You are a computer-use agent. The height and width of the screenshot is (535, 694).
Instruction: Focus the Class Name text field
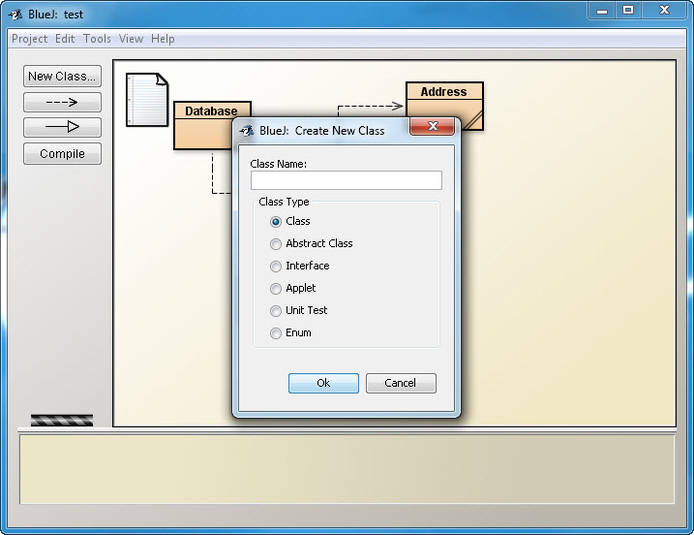coord(346,181)
